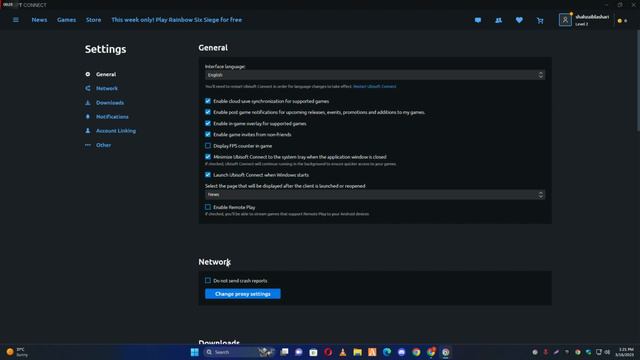Open VLC from the taskbar

tap(342, 352)
